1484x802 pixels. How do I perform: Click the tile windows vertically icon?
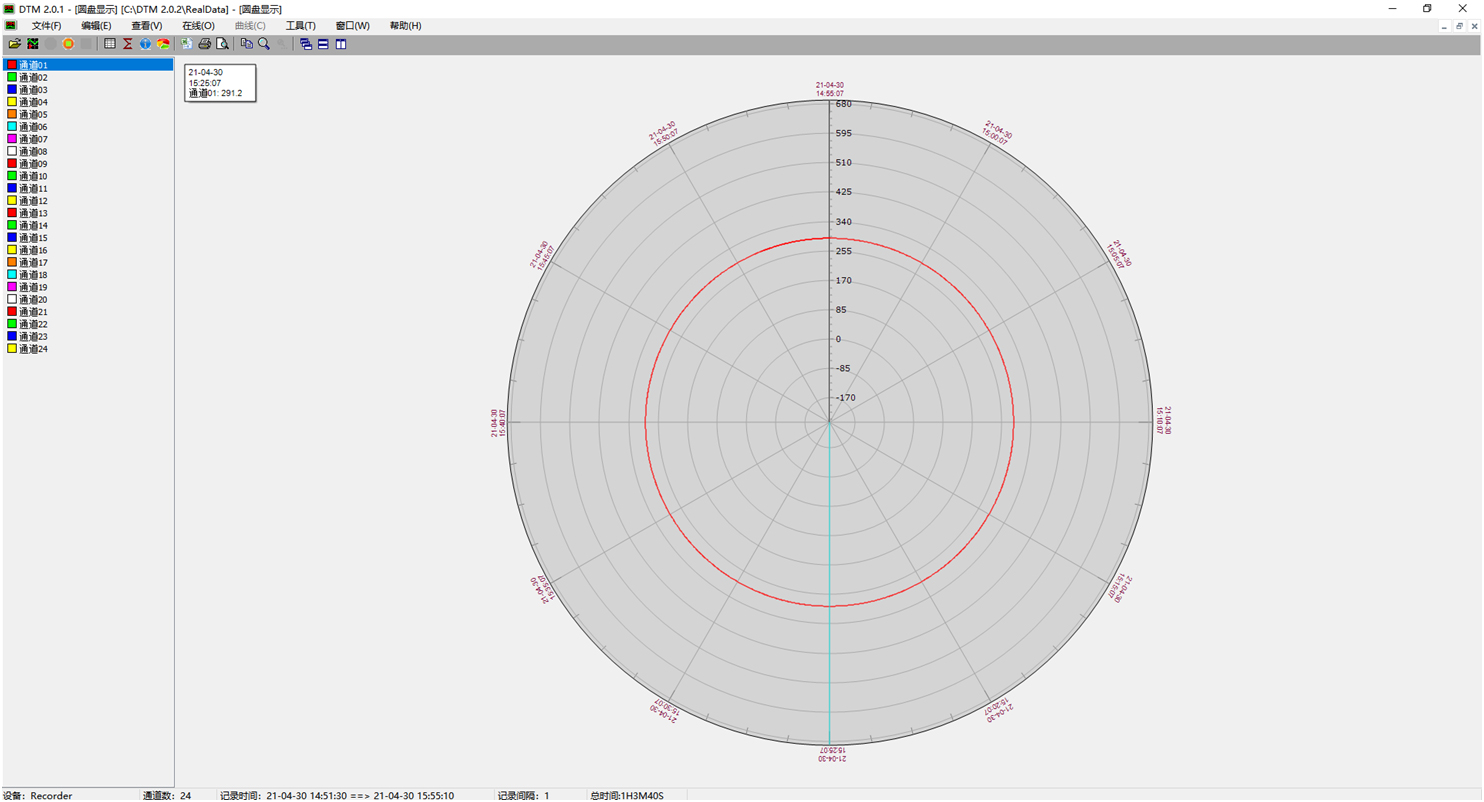coord(341,44)
